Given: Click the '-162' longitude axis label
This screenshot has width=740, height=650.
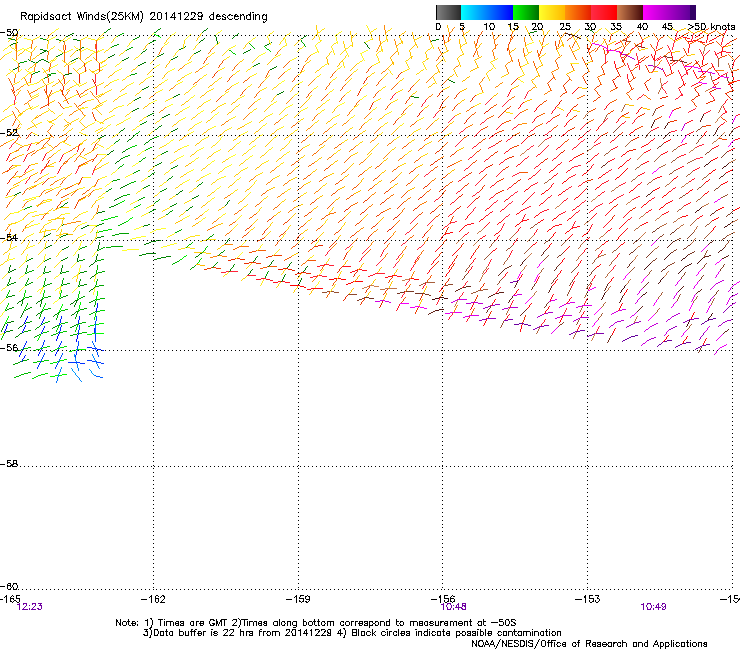Looking at the screenshot, I should 153,599.
